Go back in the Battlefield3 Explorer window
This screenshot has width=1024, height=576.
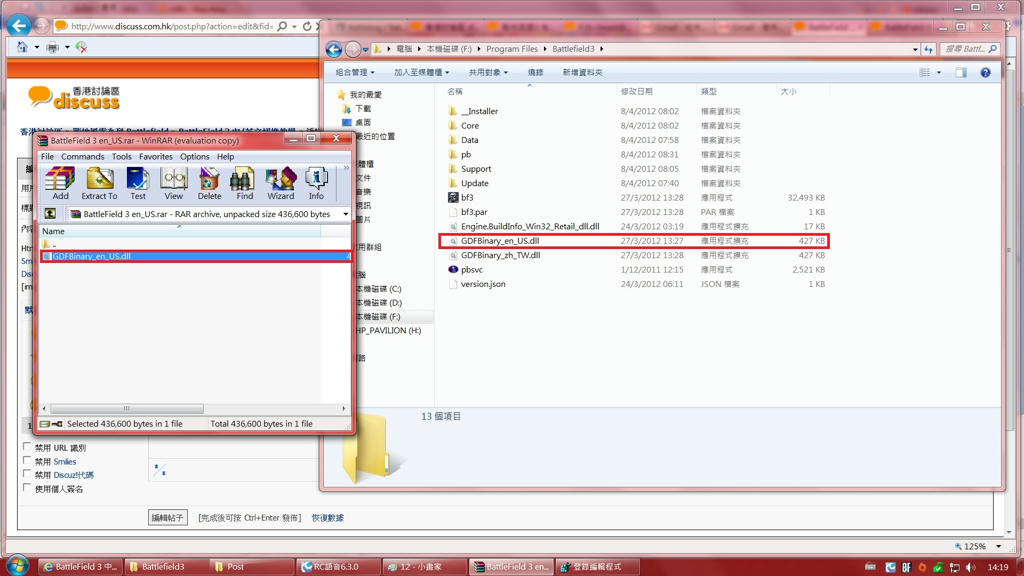(x=334, y=49)
